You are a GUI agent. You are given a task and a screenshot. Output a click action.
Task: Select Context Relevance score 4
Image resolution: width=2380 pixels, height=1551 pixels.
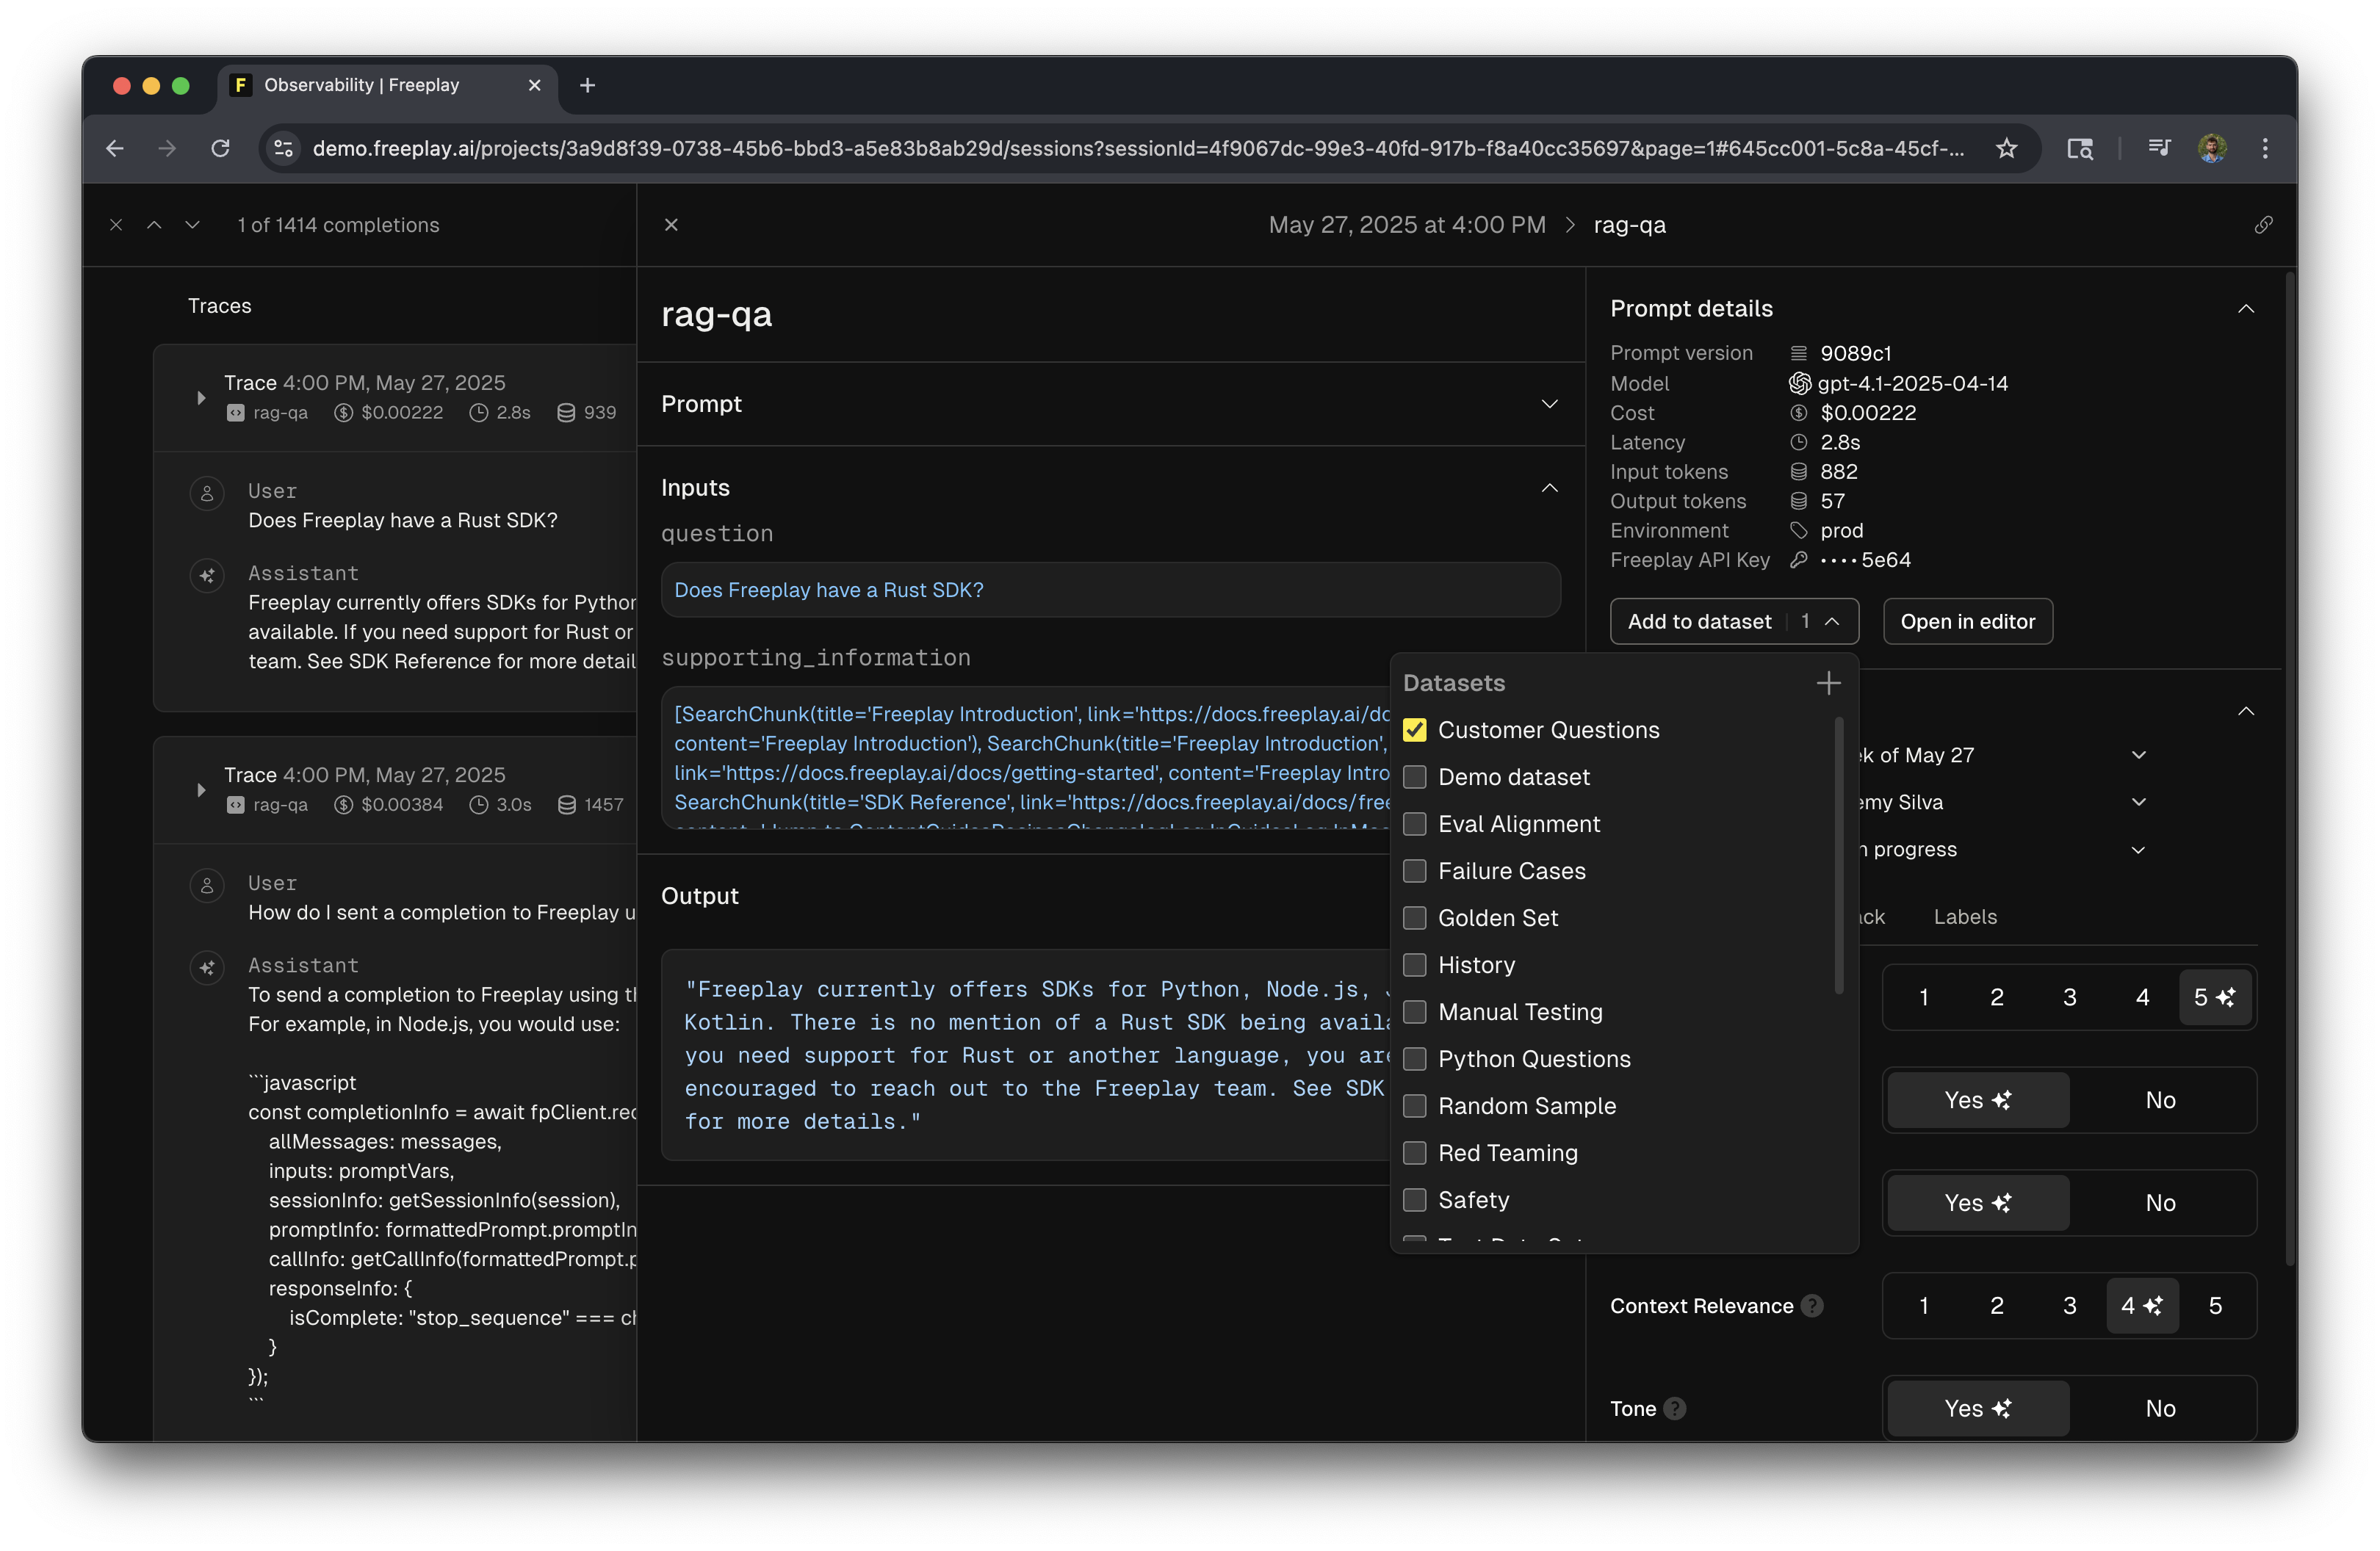click(2142, 1305)
